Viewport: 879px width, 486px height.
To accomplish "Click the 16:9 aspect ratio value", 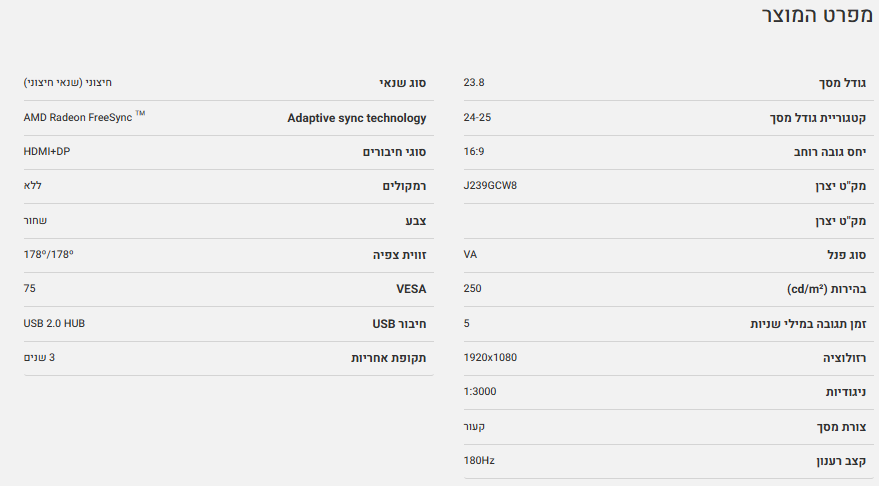I will click(x=474, y=151).
